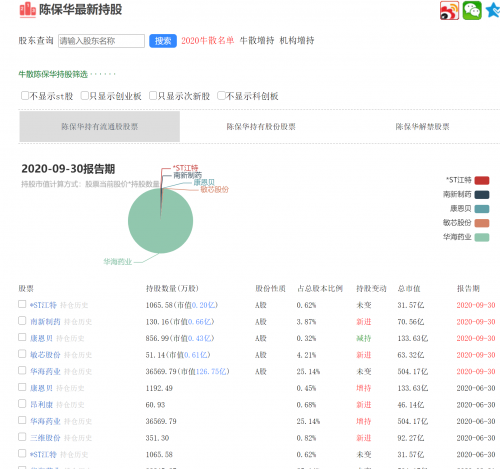Image resolution: width=500 pixels, height=469 pixels.
Task: Open 南新制药 stock link
Action: pos(45,322)
